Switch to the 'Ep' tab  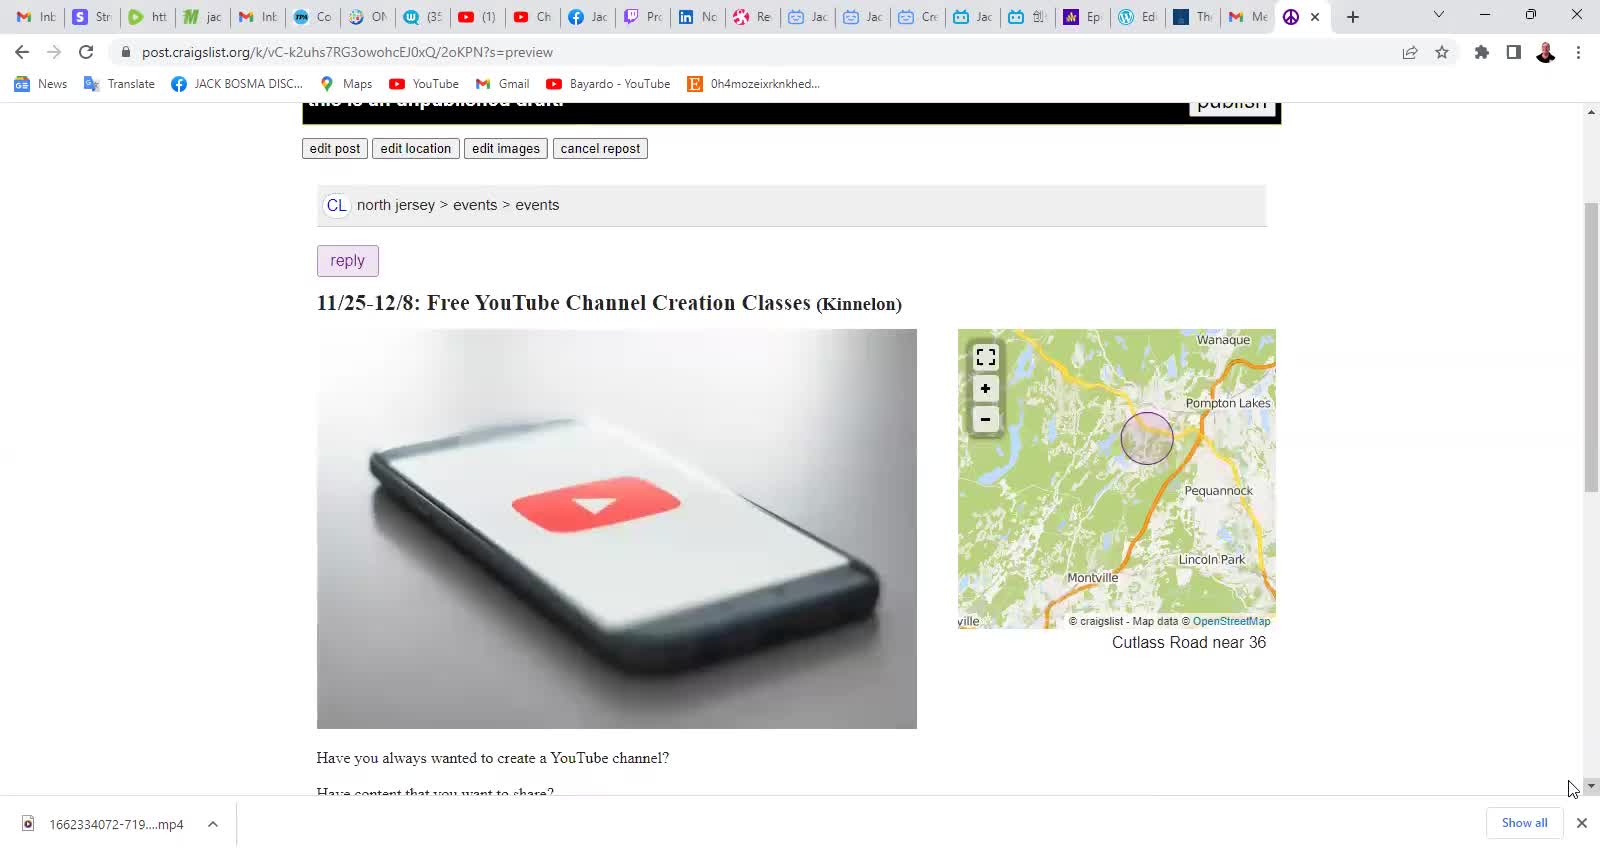(x=1082, y=17)
